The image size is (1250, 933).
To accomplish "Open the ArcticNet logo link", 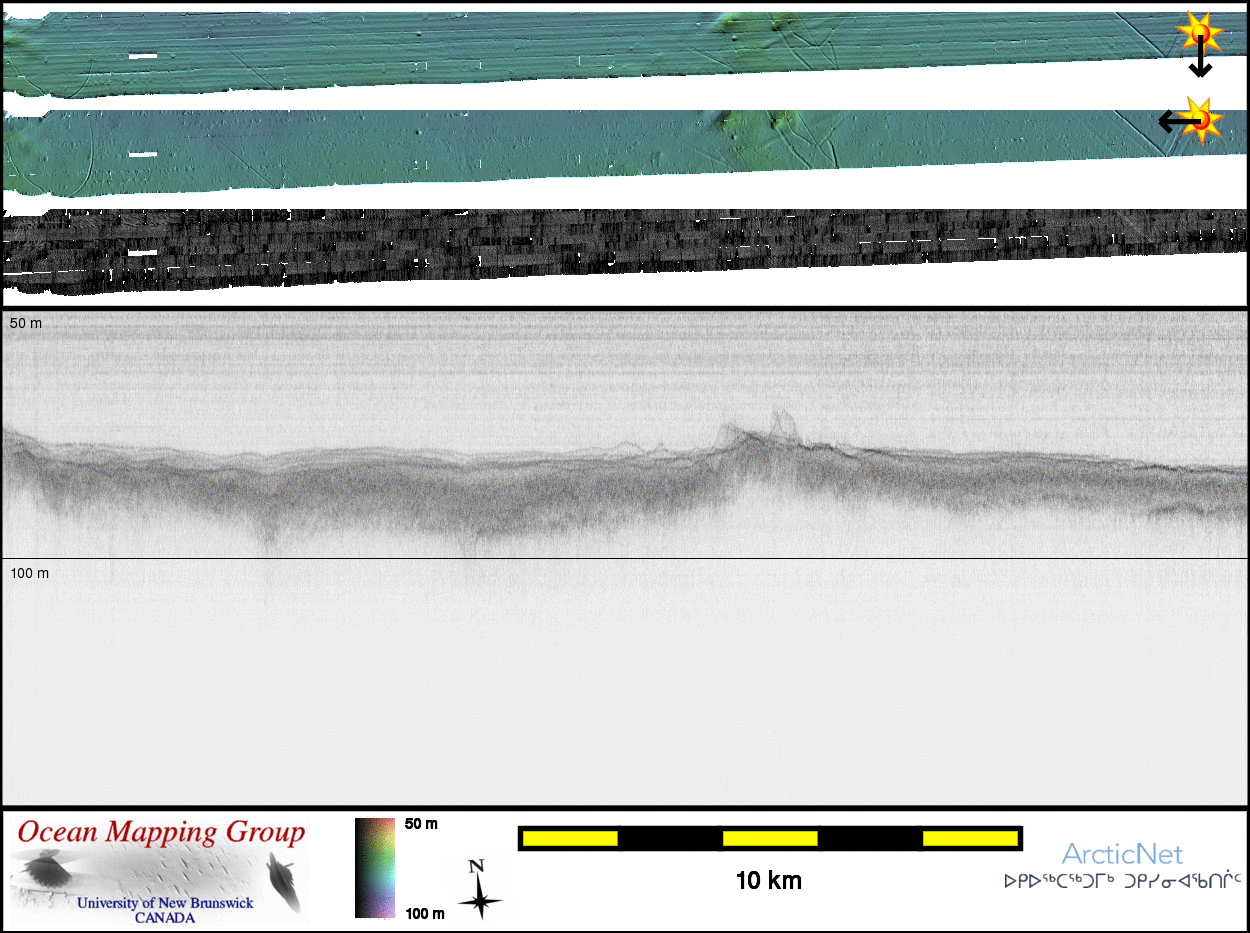I will tap(1122, 854).
